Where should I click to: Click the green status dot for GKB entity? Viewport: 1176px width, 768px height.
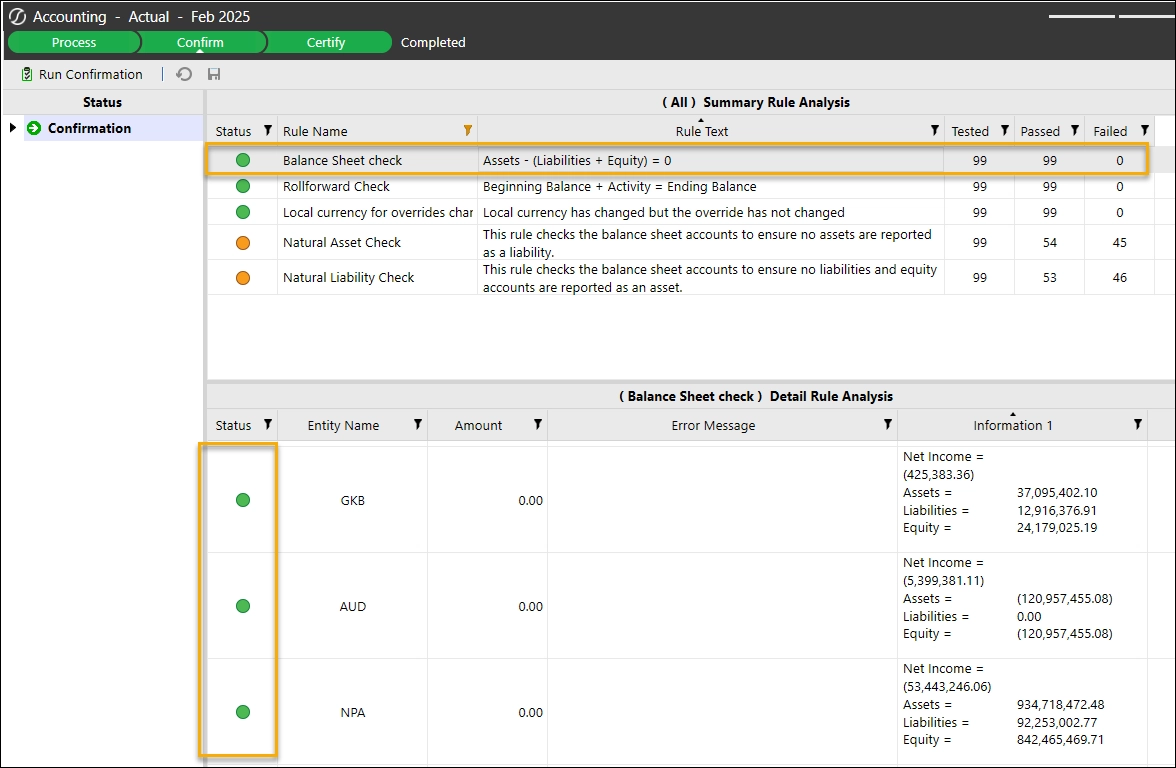click(243, 500)
